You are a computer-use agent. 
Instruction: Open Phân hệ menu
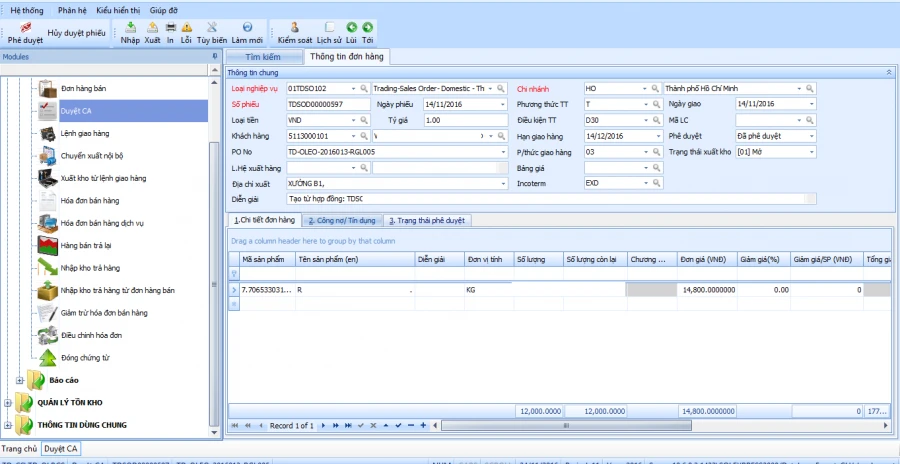pos(72,10)
